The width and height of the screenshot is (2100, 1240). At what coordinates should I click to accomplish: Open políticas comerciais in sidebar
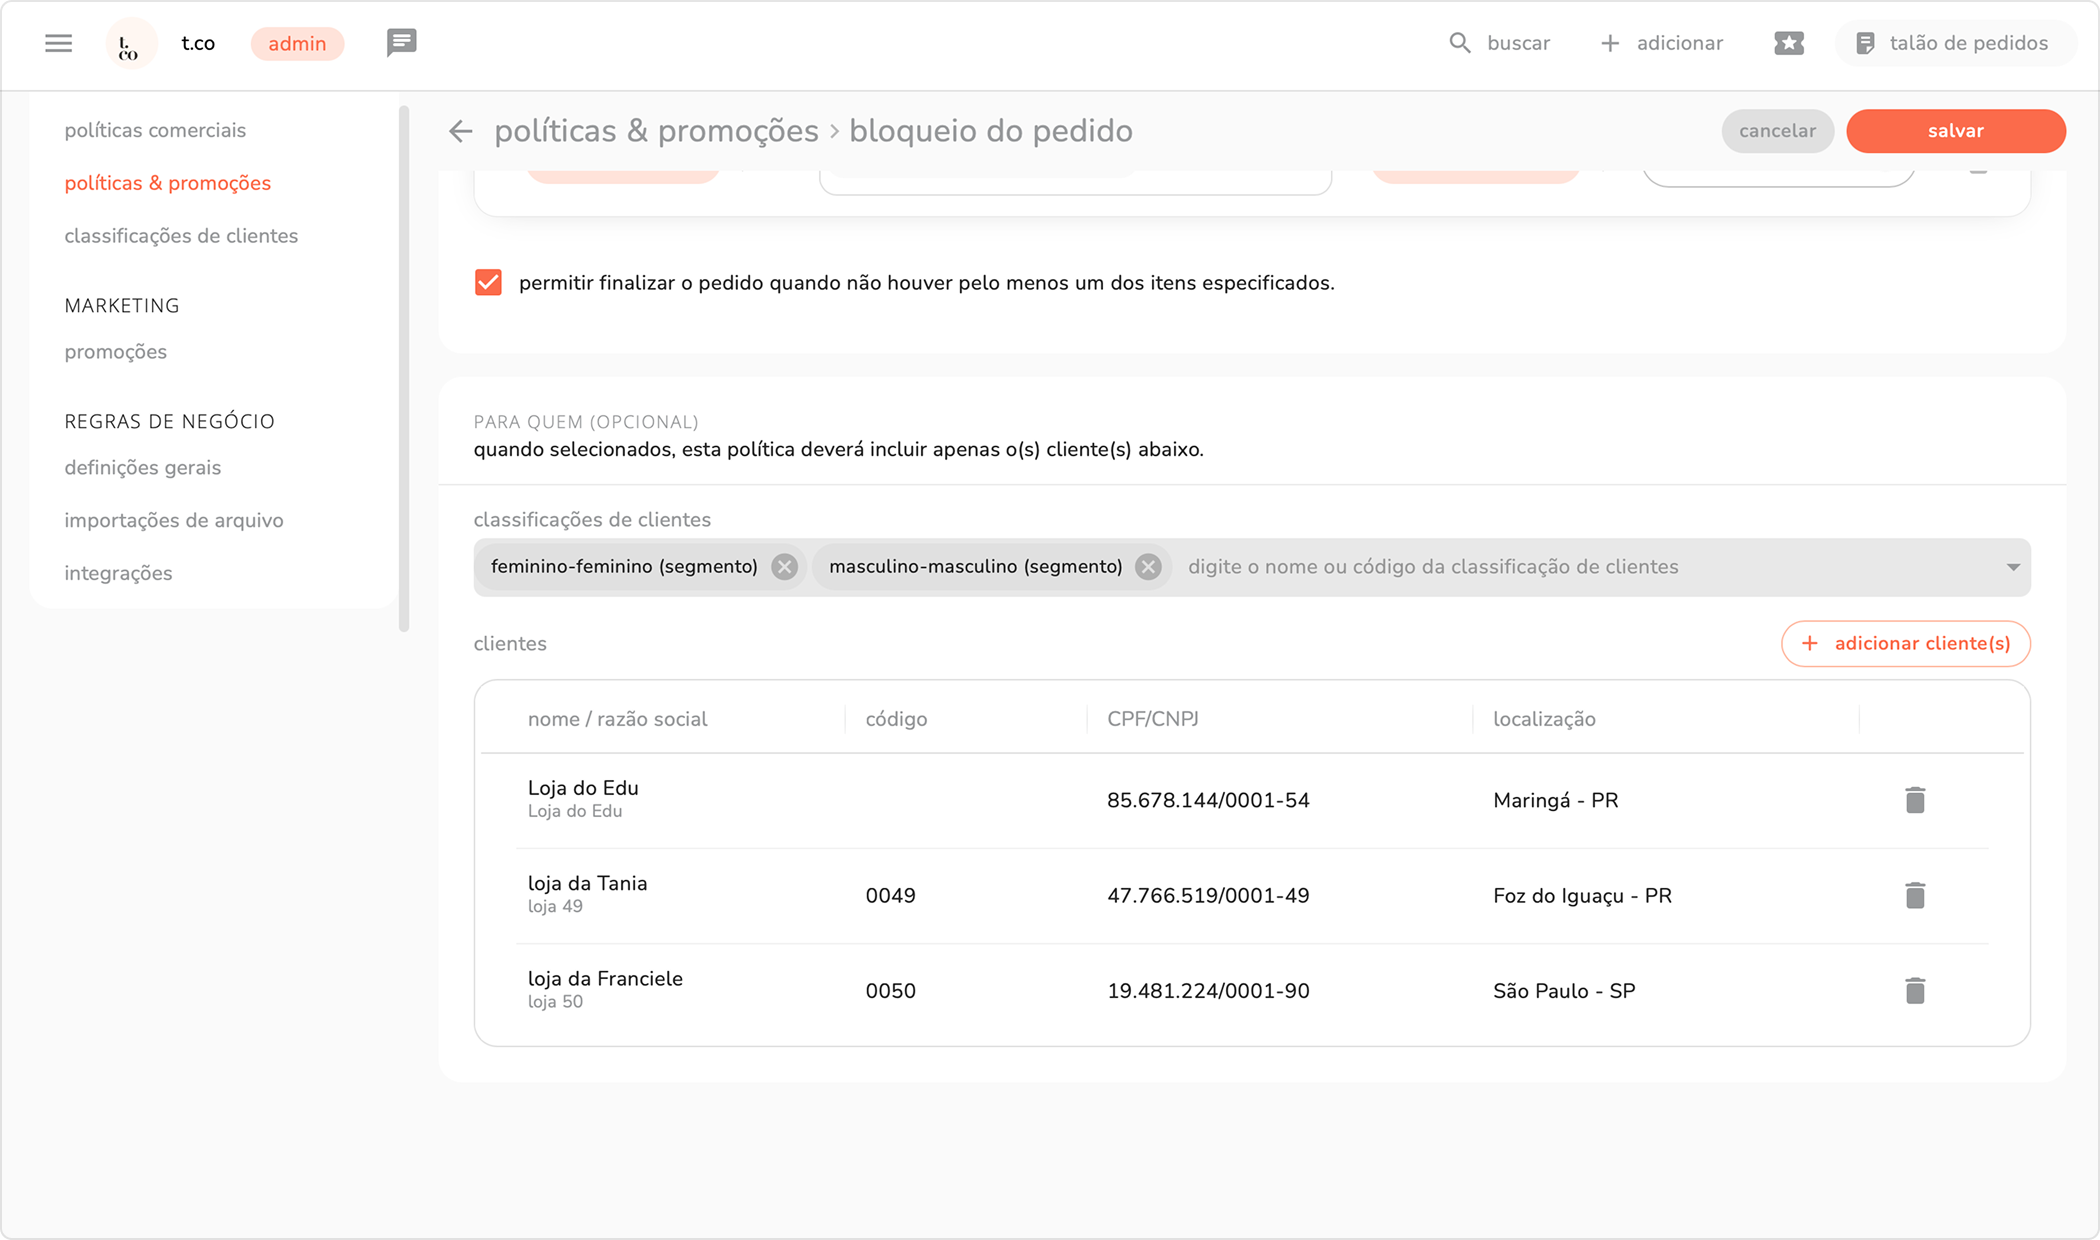coord(155,130)
